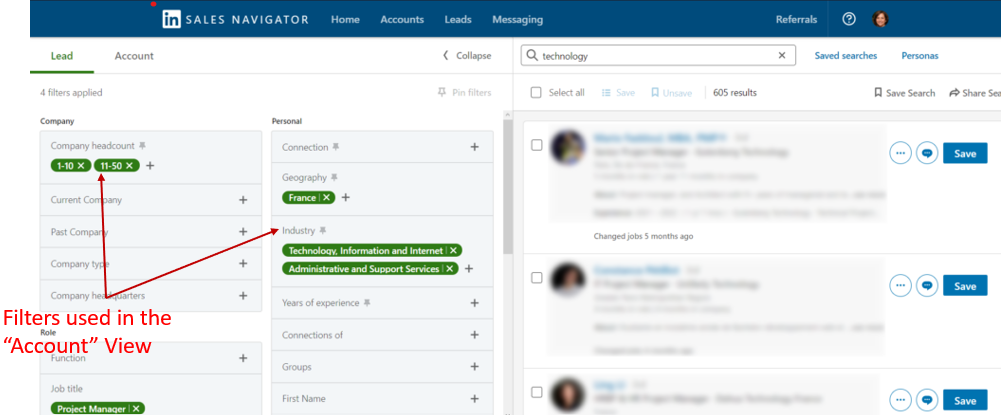Image resolution: width=1001 pixels, height=415 pixels.
Task: Open the Saved searches link
Action: pyautogui.click(x=846, y=56)
